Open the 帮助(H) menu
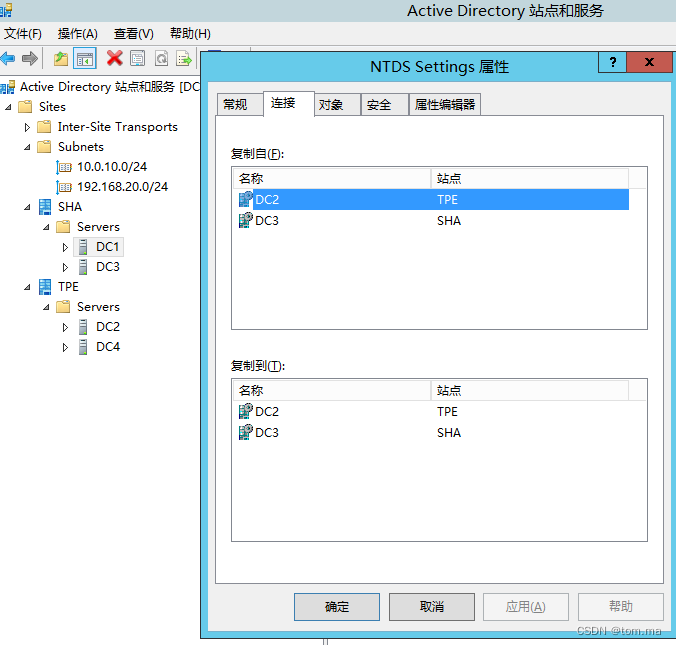The width and height of the screenshot is (676, 645). point(190,34)
